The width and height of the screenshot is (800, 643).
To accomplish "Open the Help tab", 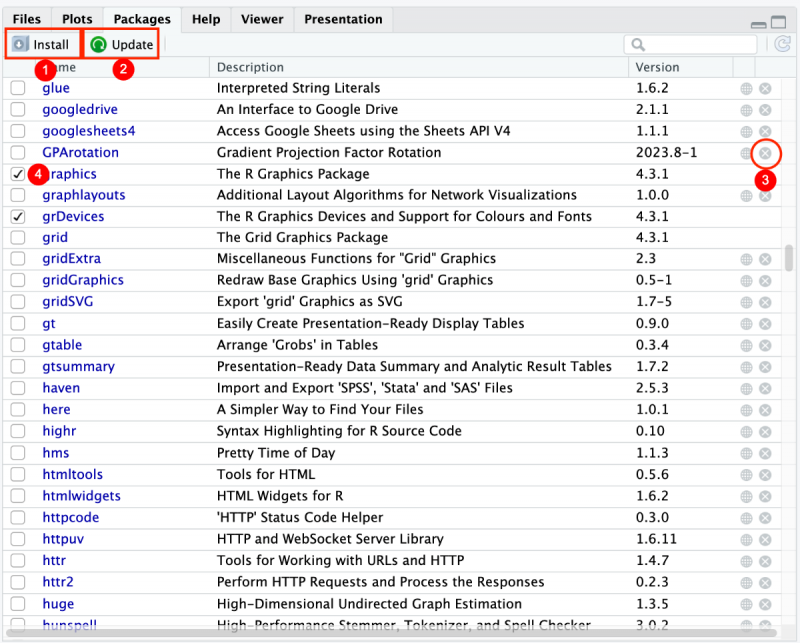I will (x=206, y=19).
